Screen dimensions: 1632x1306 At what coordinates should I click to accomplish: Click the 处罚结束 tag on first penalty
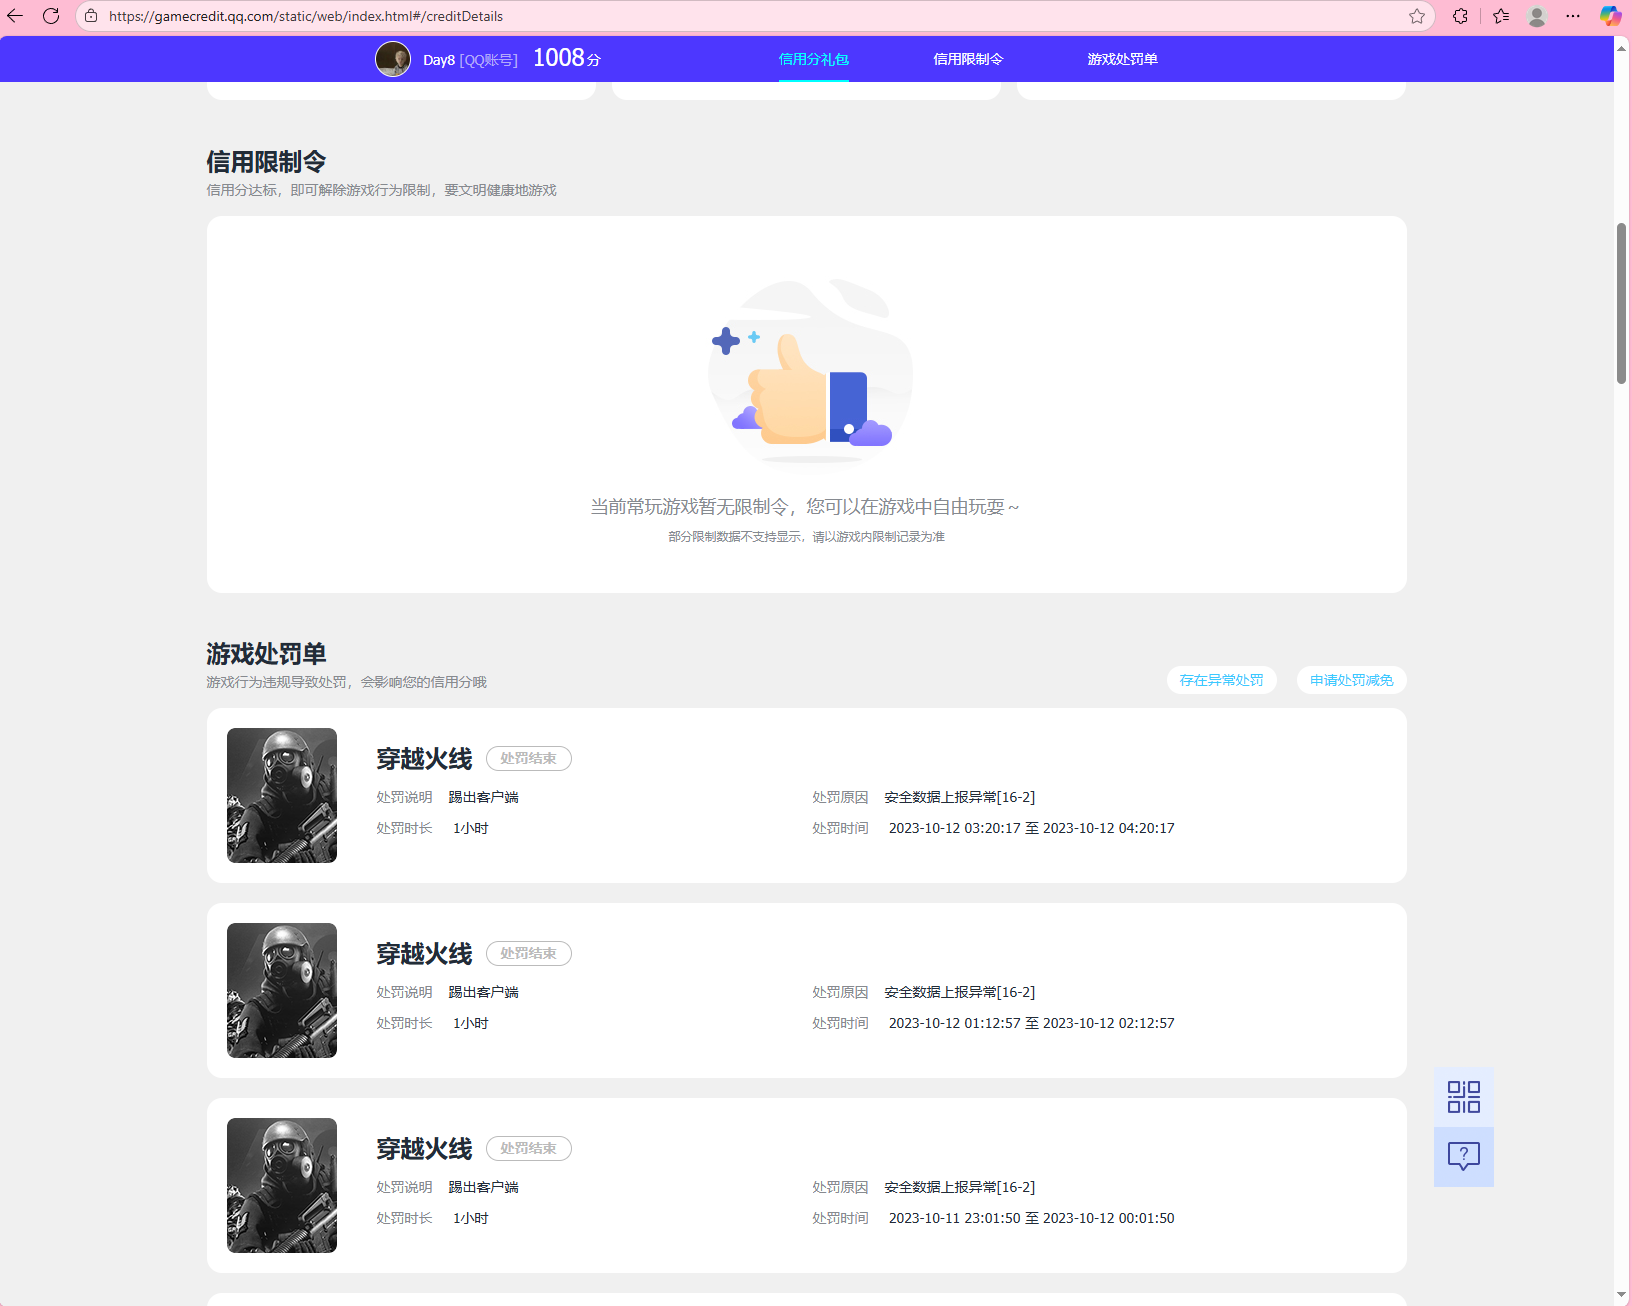point(528,758)
